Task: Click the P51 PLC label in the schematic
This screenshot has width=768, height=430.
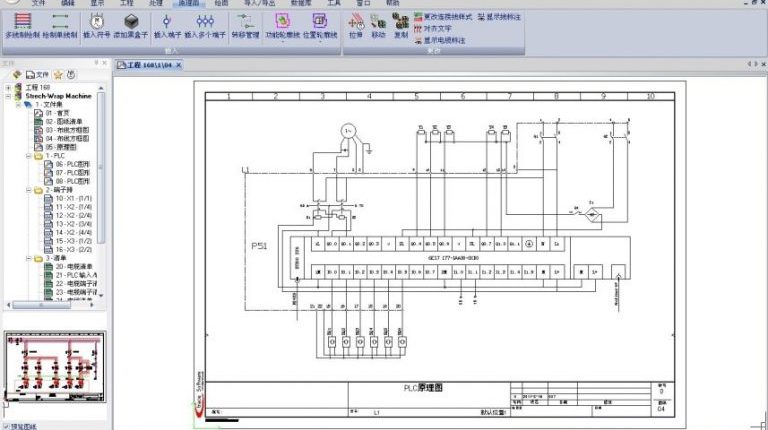Action: point(259,246)
